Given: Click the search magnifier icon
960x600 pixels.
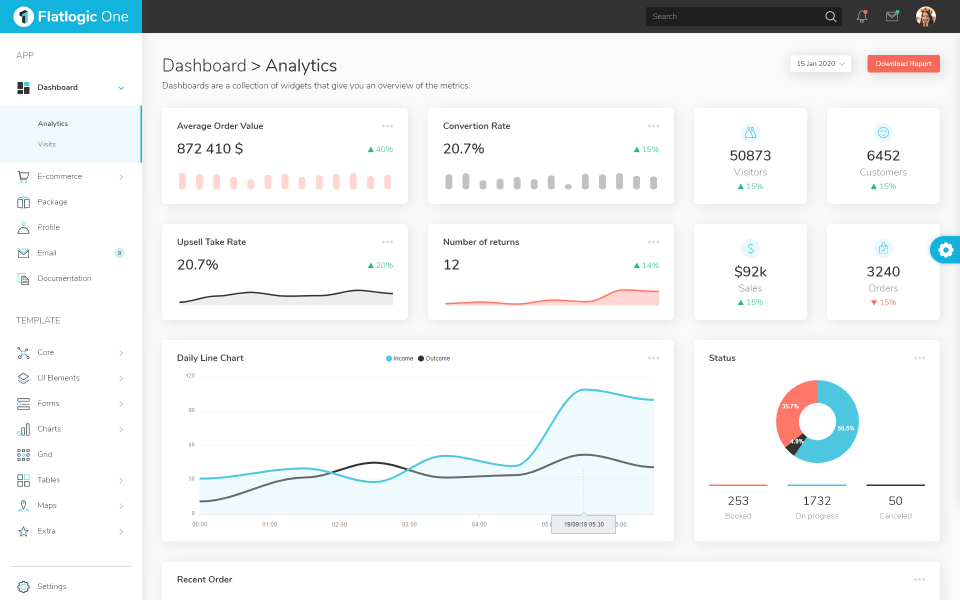Looking at the screenshot, I should (x=830, y=16).
